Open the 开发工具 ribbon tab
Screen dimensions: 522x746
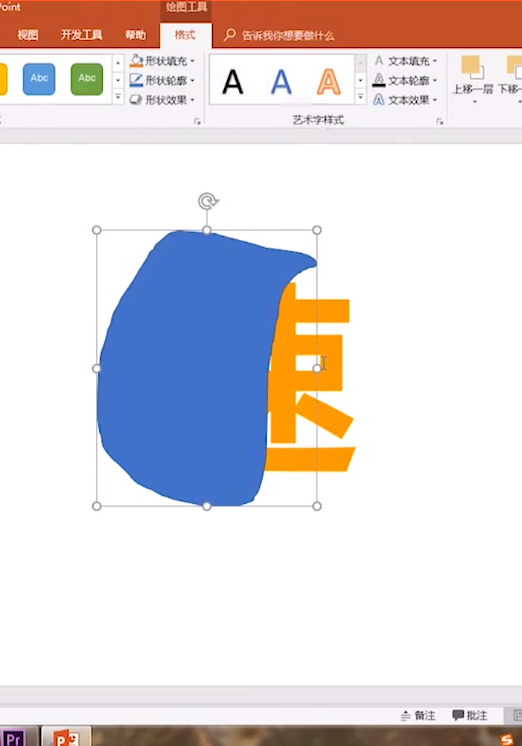coord(81,35)
